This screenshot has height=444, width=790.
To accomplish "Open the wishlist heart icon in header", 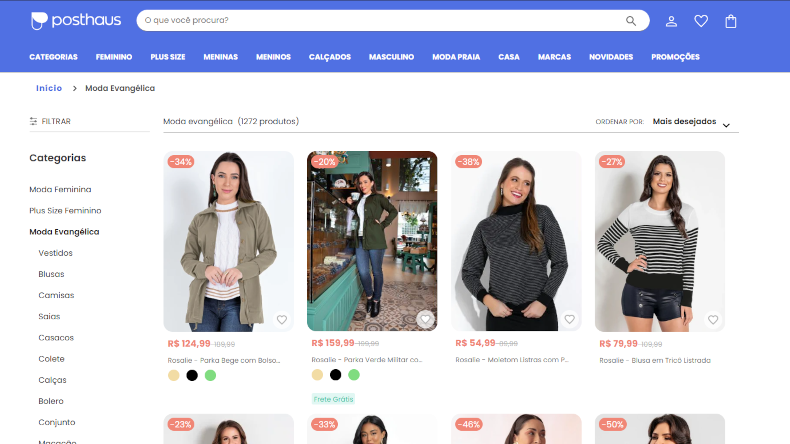I will tap(701, 21).
